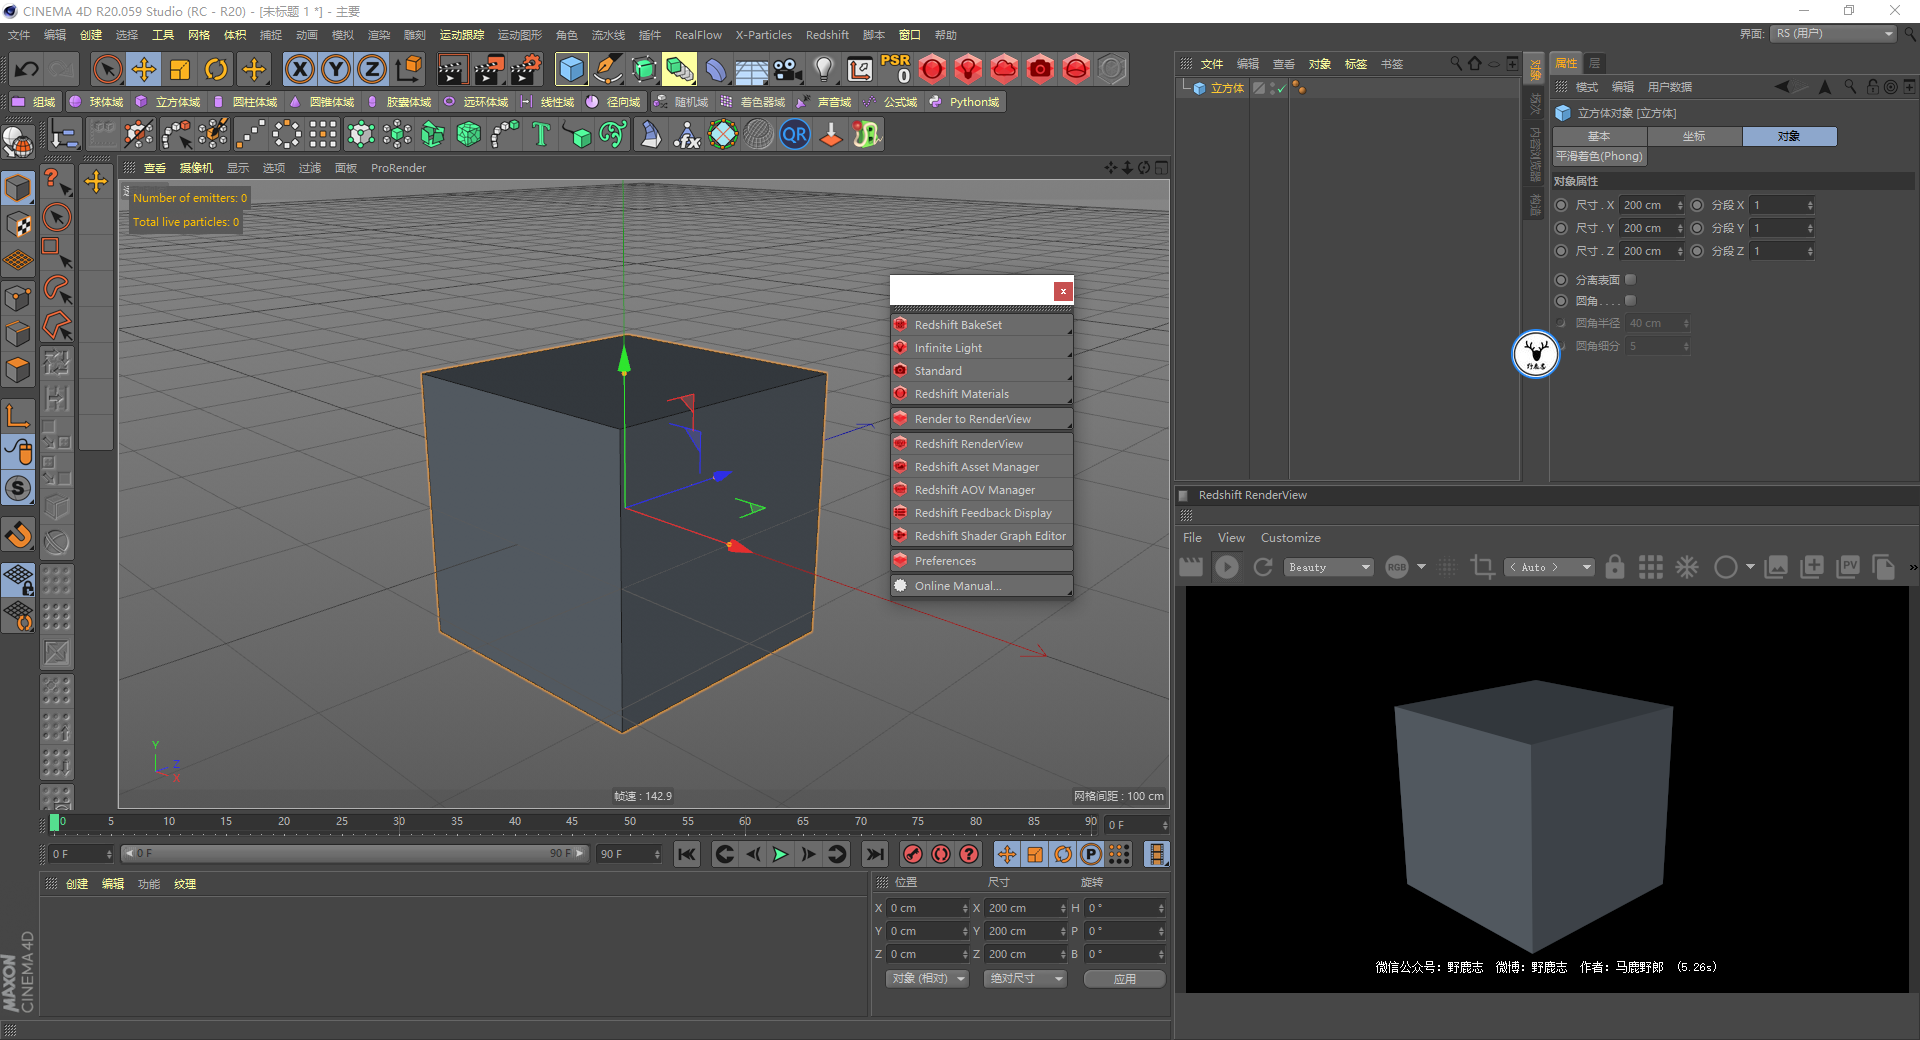Image resolution: width=1920 pixels, height=1040 pixels.
Task: Open the 绝对尺寸 dropdown
Action: [1025, 978]
